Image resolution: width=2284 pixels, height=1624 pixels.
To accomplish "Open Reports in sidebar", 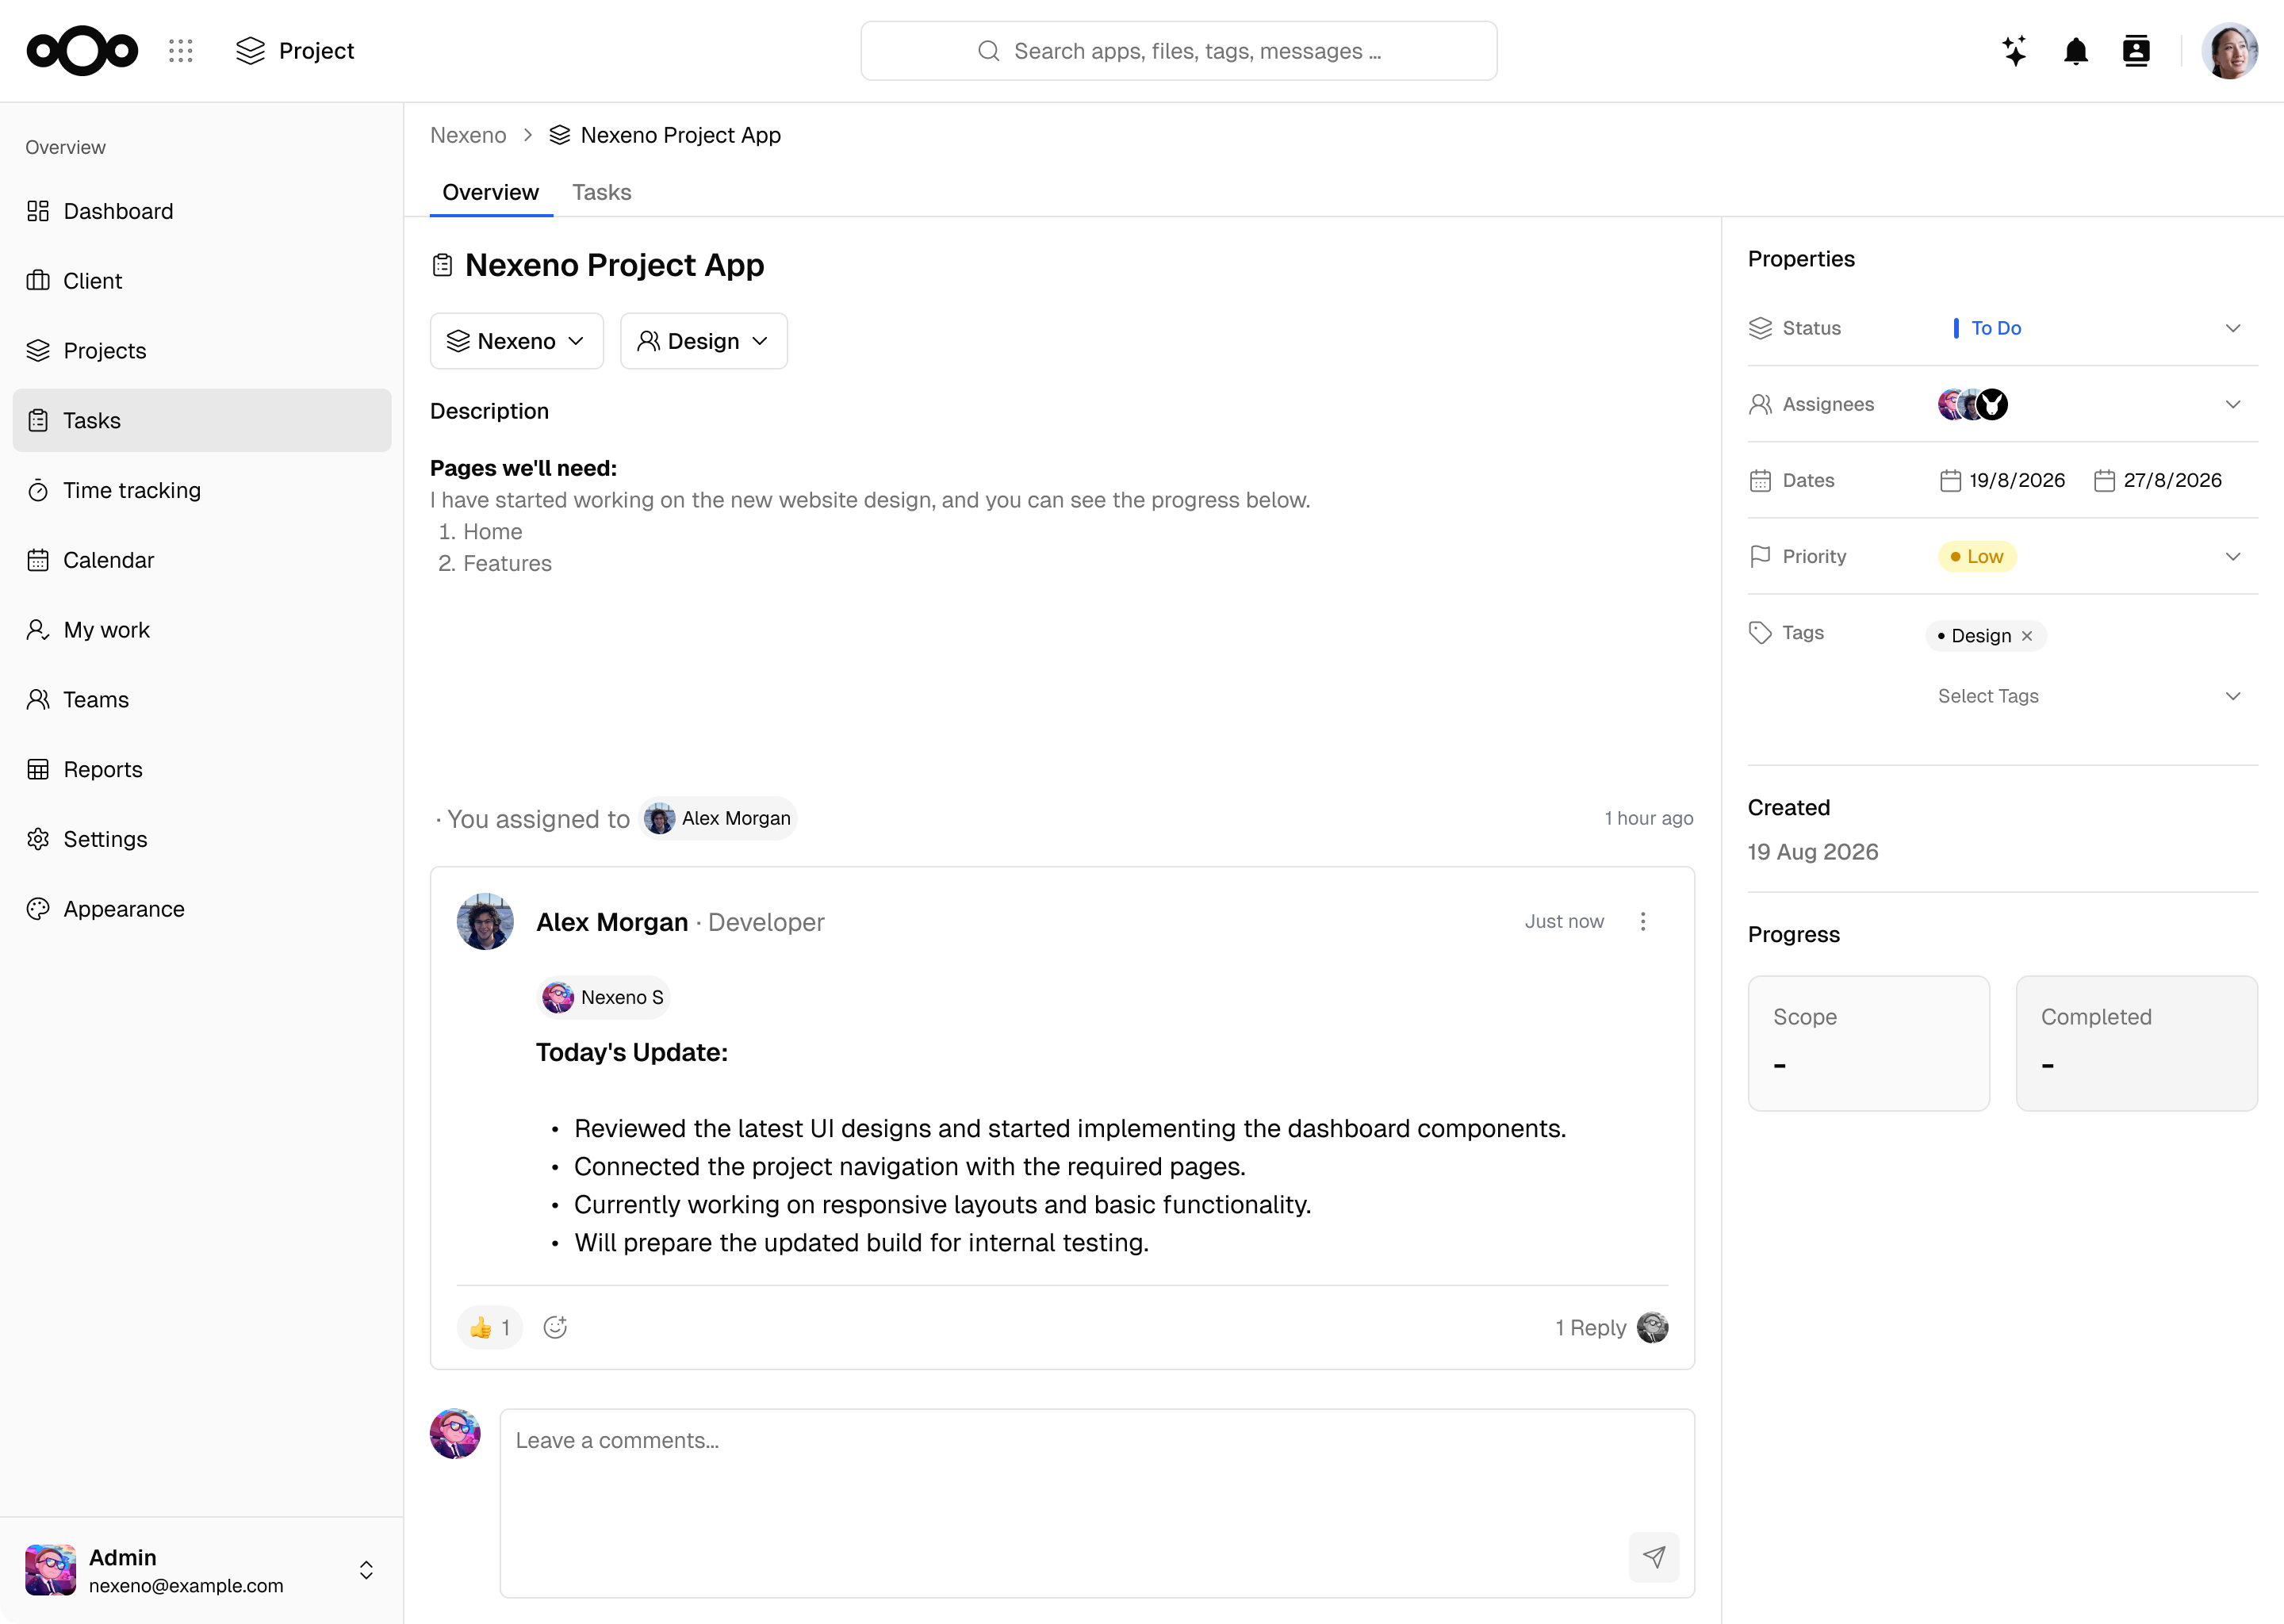I will pos(202,769).
